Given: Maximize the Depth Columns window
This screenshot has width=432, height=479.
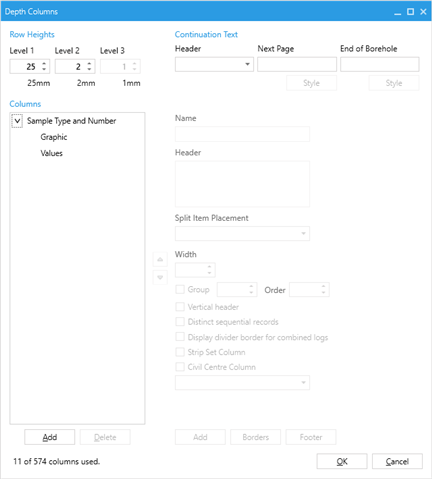Looking at the screenshot, I should (410, 12).
